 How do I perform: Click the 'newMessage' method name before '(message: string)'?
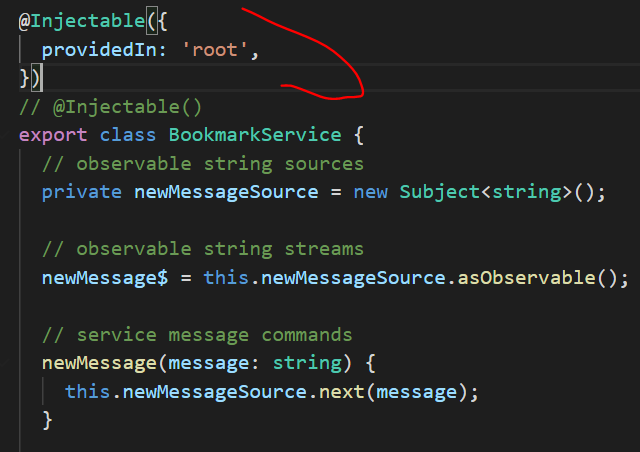click(99, 363)
